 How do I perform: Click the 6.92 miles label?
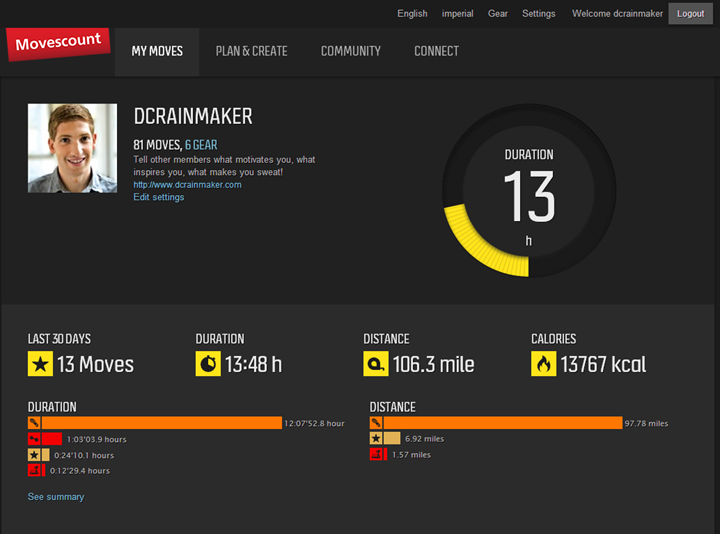(425, 439)
